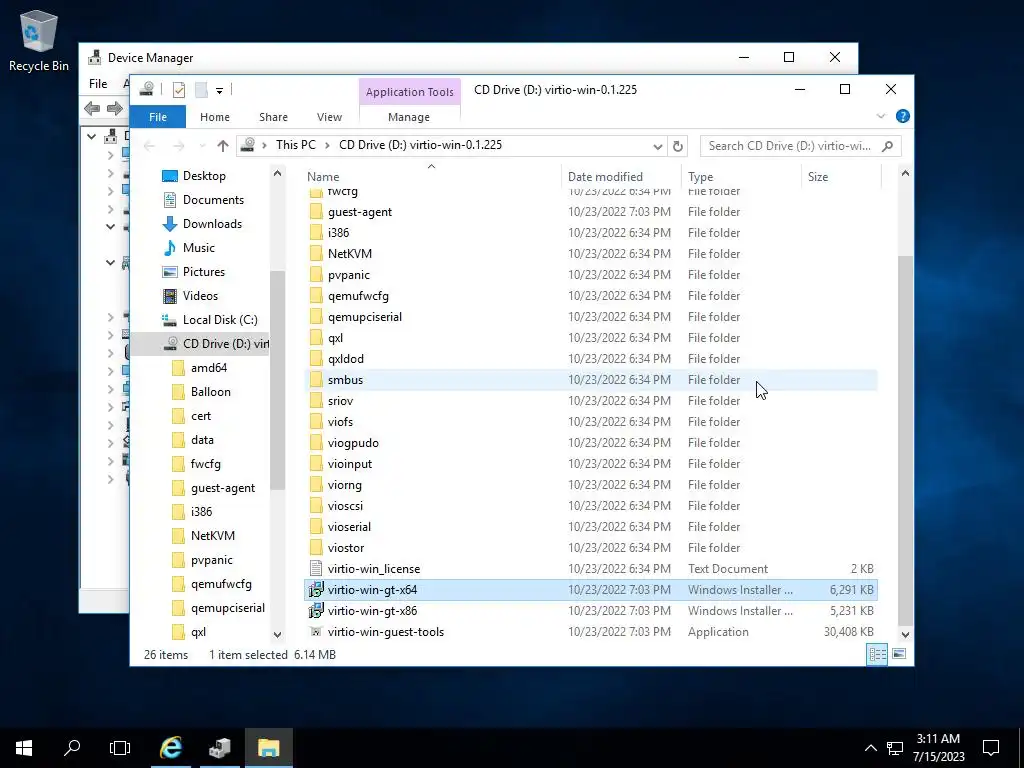Select Local Disk (C:) in navigation pane

tap(219, 320)
